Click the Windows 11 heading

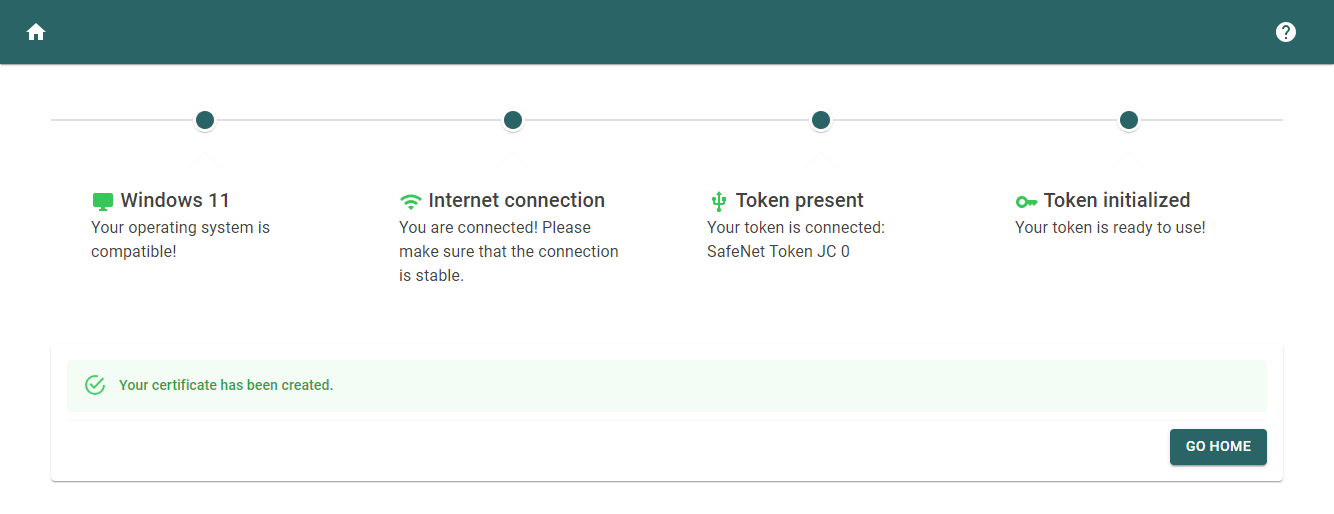175,200
